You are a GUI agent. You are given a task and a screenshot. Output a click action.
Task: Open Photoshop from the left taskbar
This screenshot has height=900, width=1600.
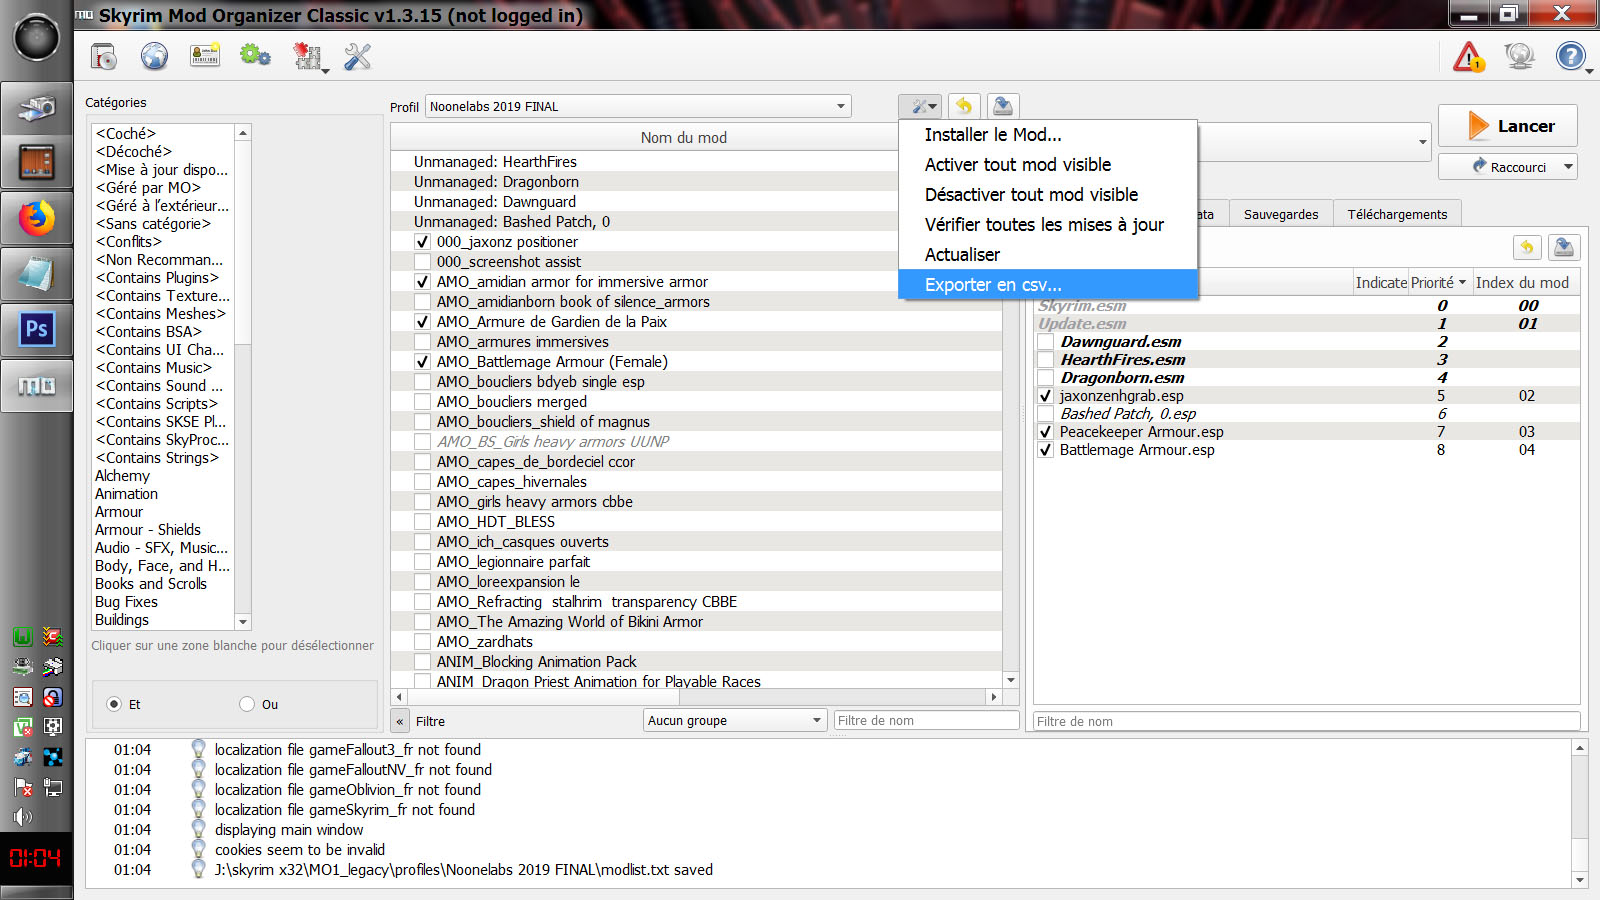click(37, 329)
